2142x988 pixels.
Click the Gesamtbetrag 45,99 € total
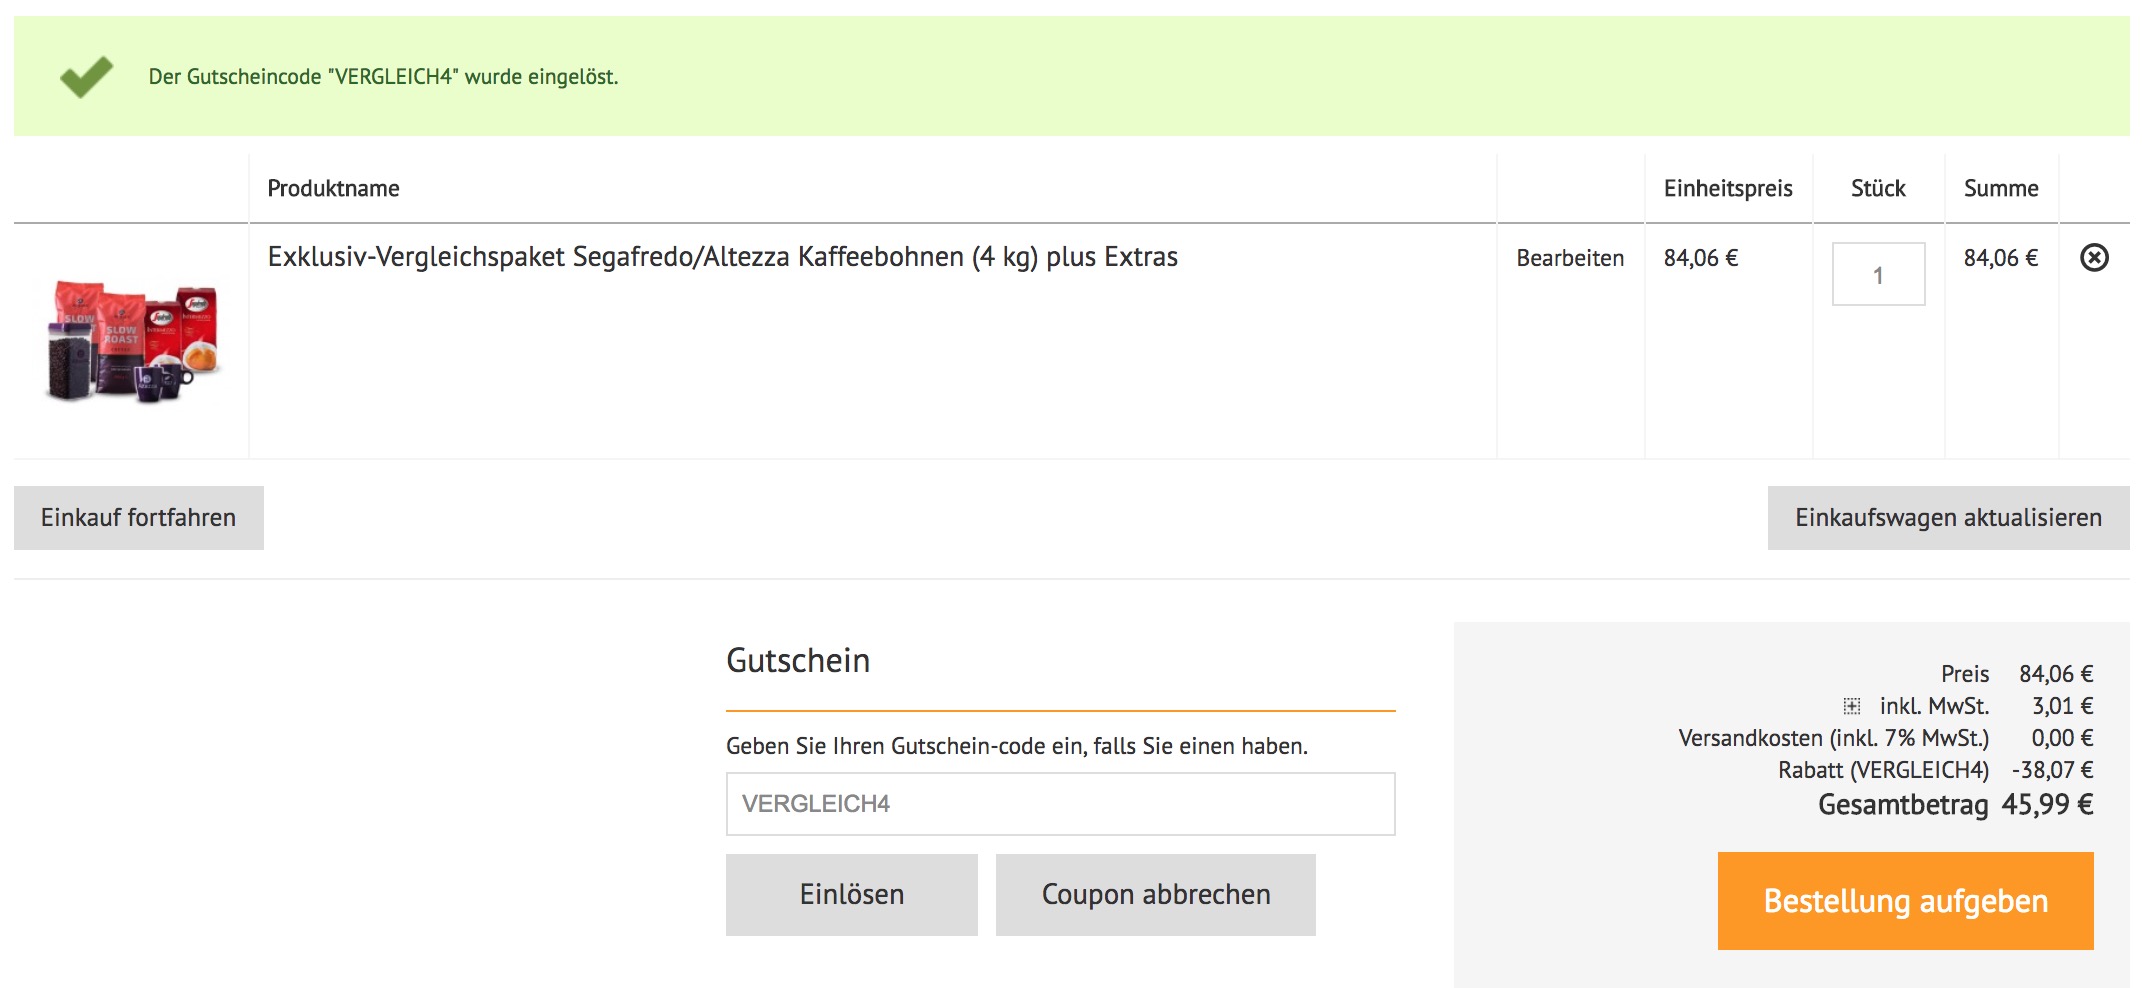pyautogui.click(x=1954, y=805)
